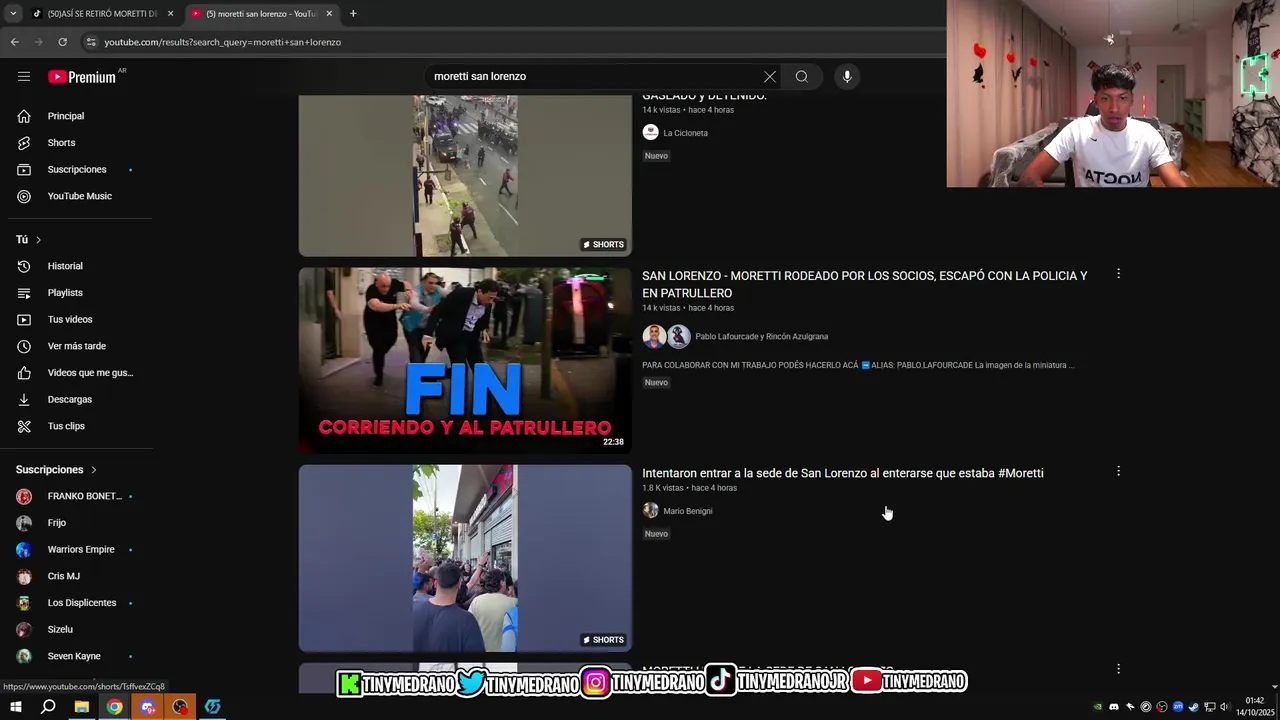Screen dimensions: 1280x720
Task: Open NVIDIA tray icon
Action: click(x=1098, y=707)
